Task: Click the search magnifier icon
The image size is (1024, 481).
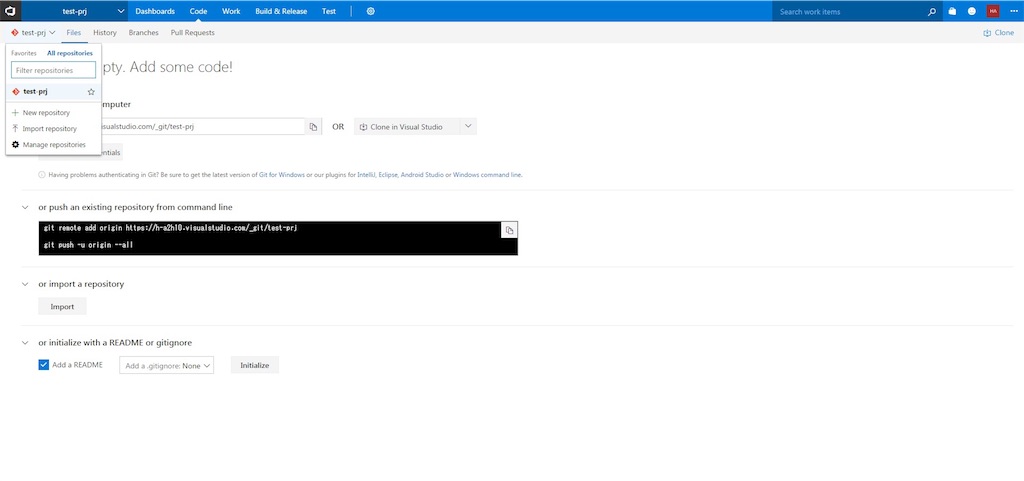Action: (932, 11)
